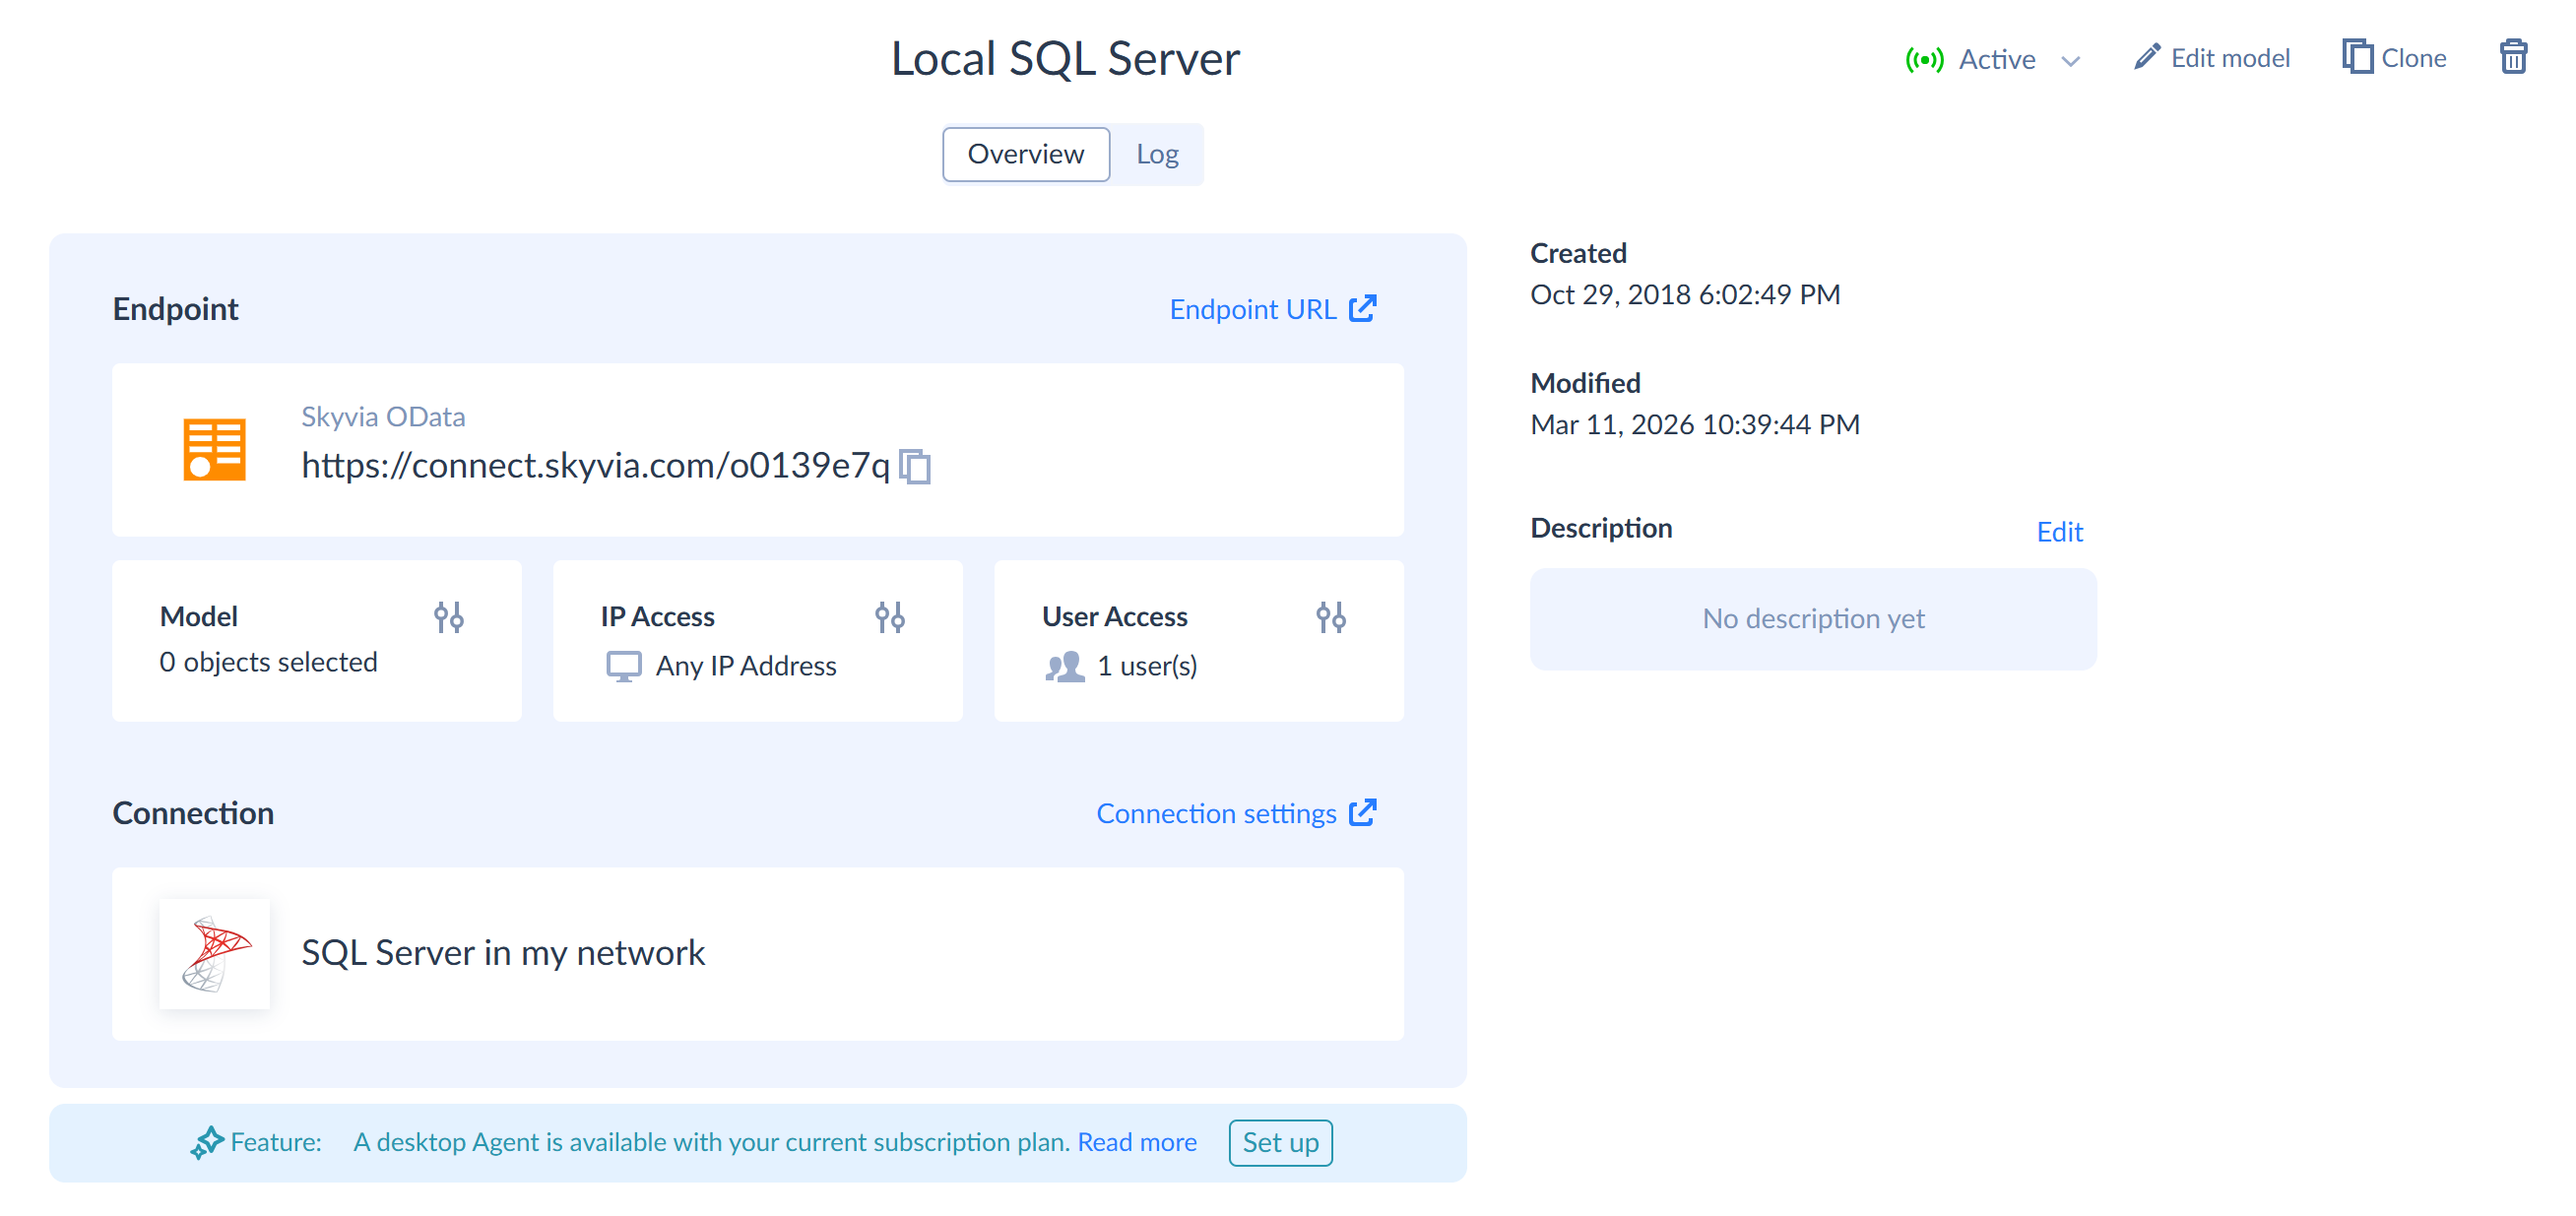Screen dimensions: 2576x1216
Task: Delete the endpoint using trash icon
Action: tap(2514, 58)
